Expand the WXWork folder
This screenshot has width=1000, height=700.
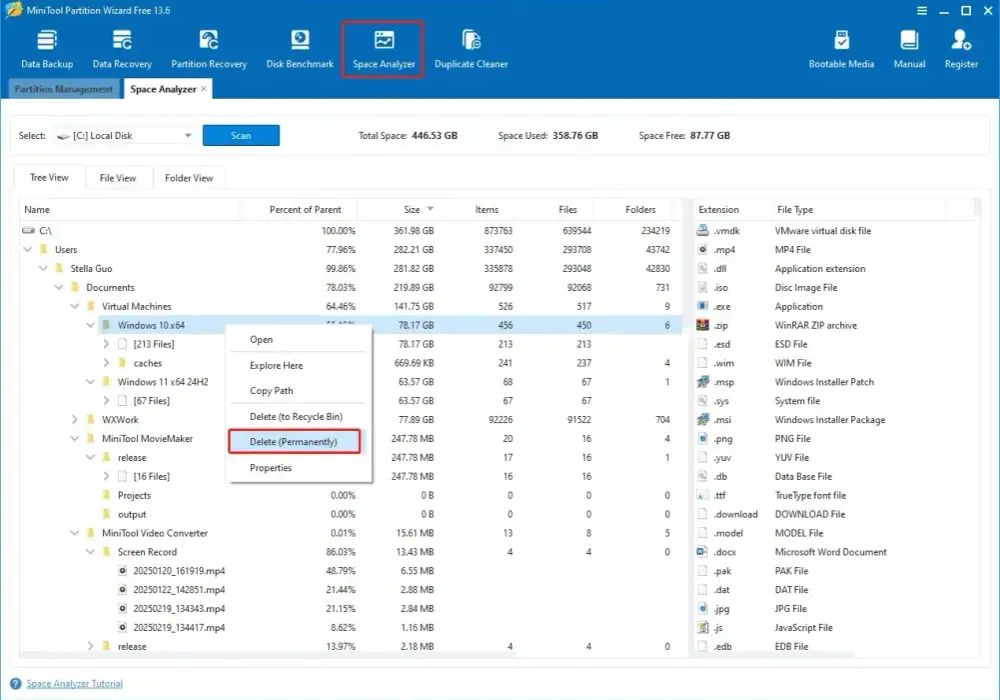[75, 419]
